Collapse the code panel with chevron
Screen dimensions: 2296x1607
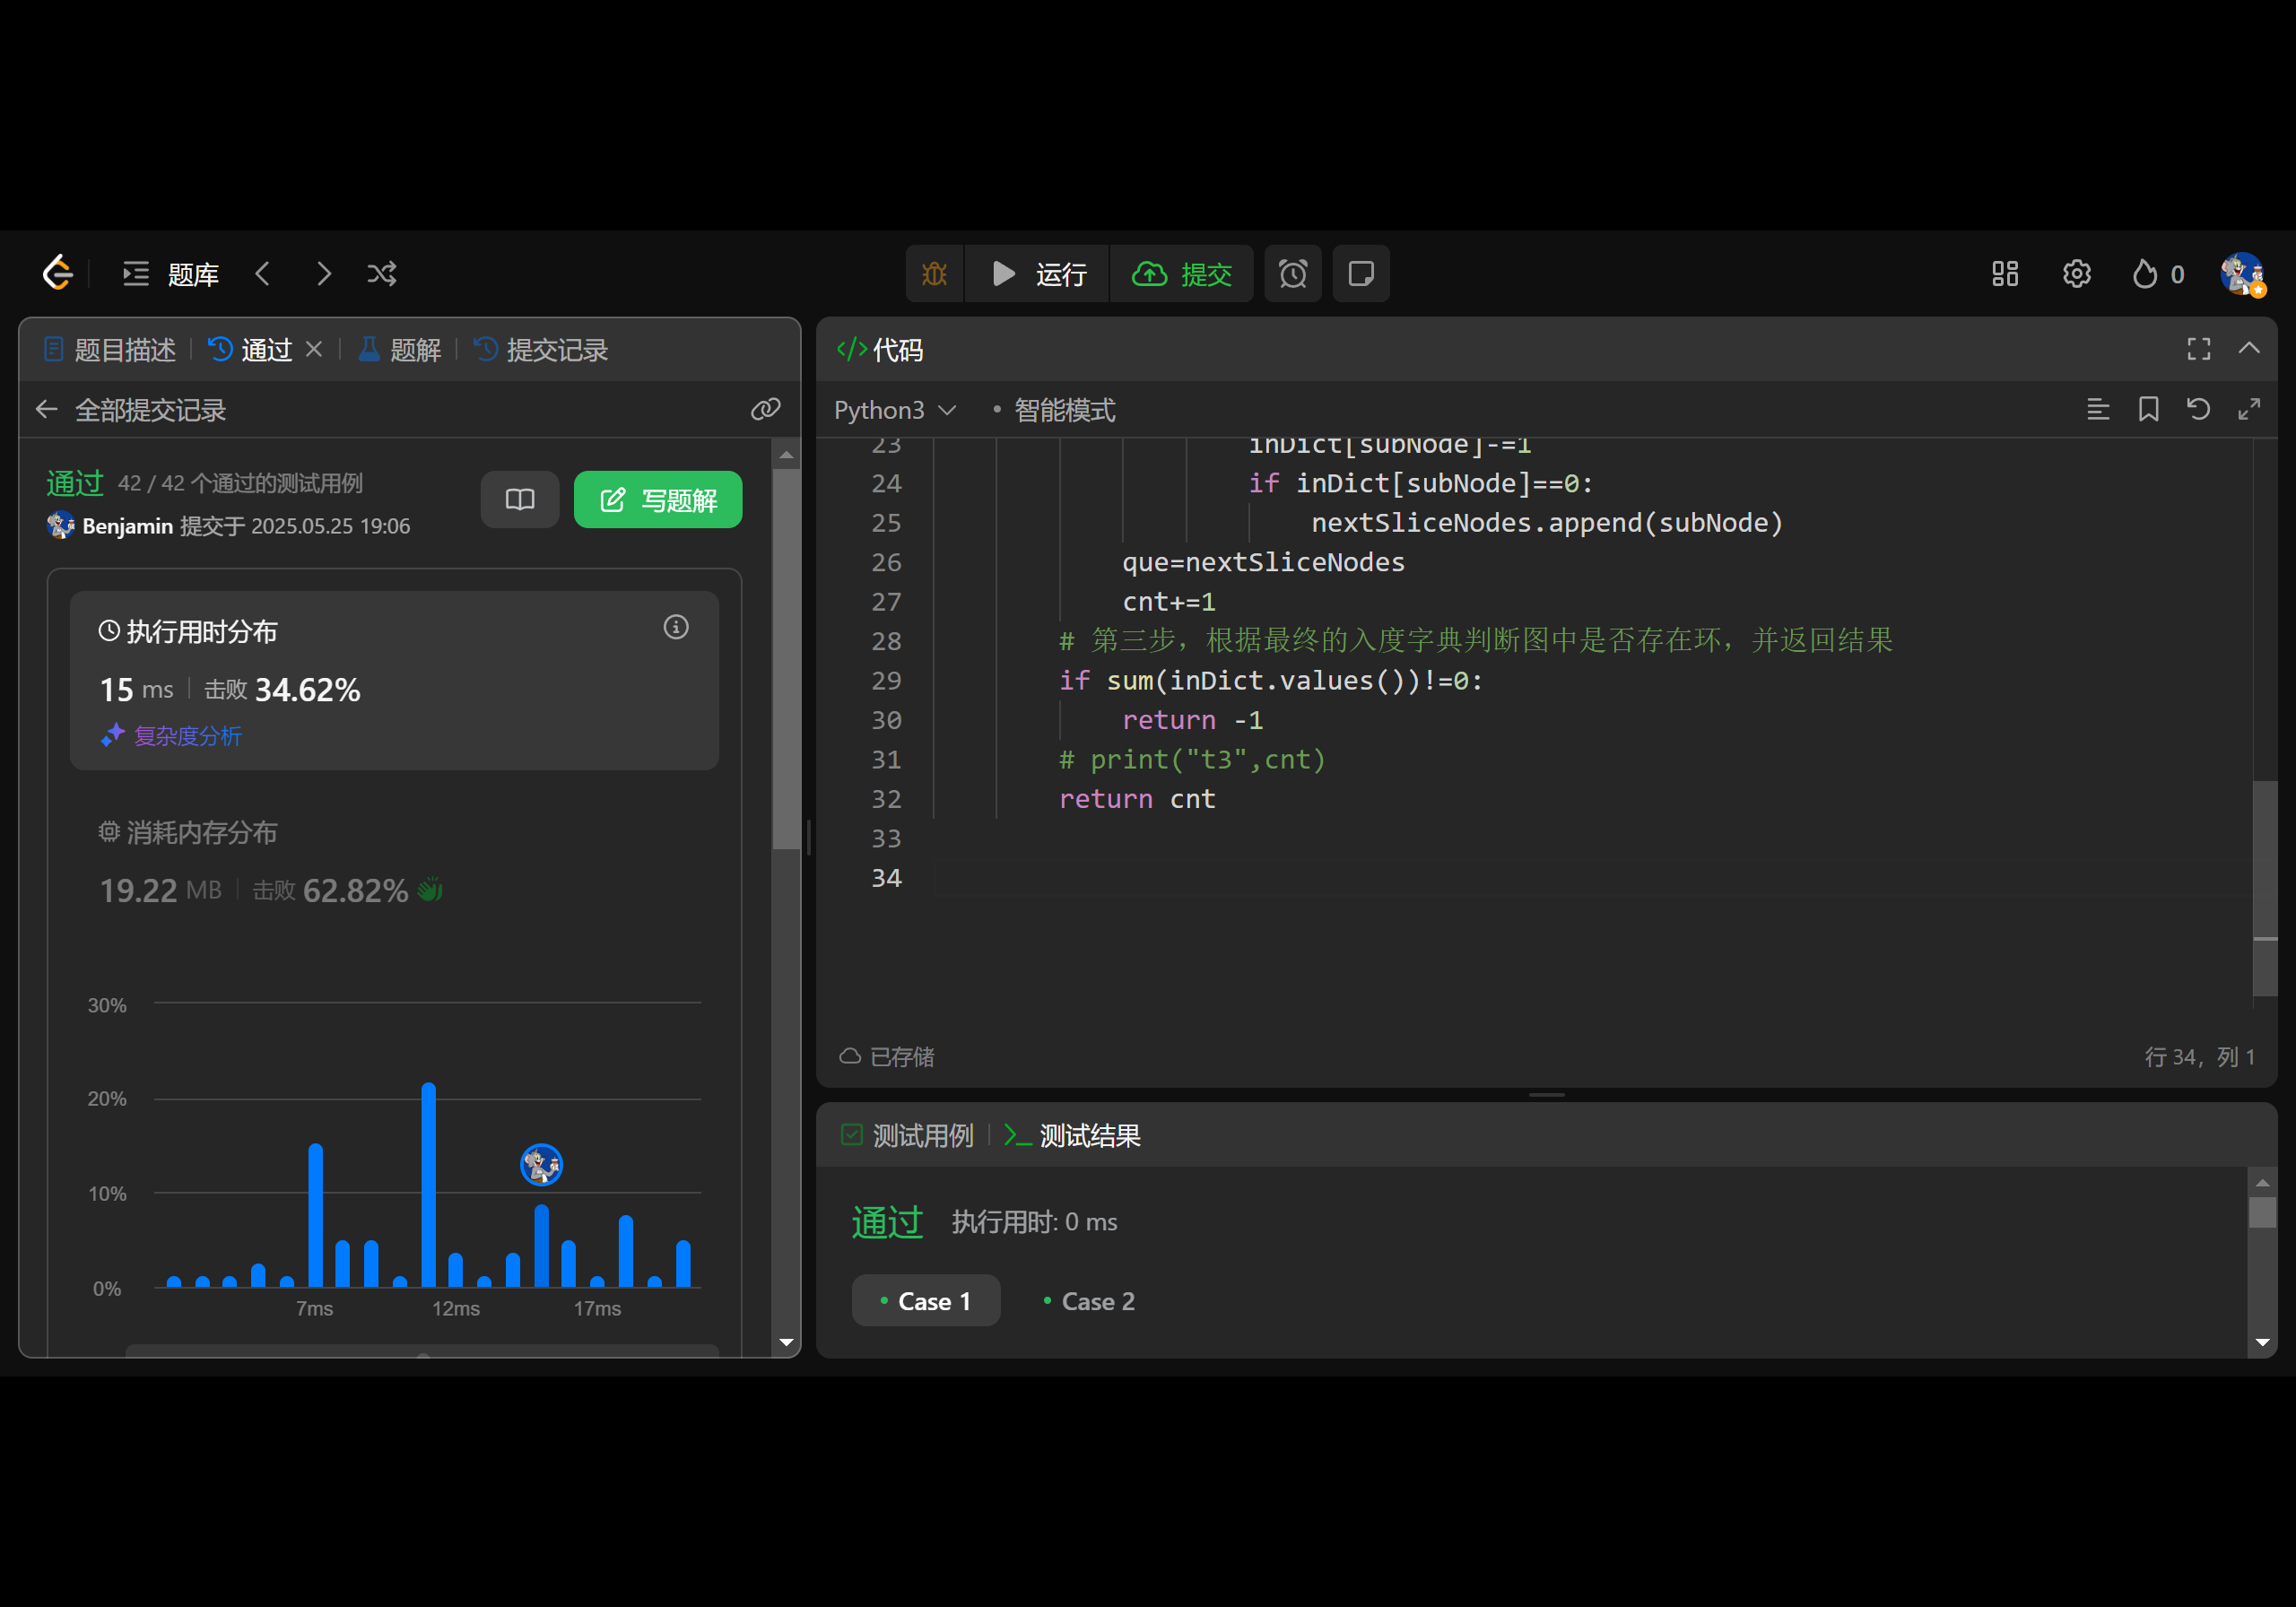coord(2249,349)
